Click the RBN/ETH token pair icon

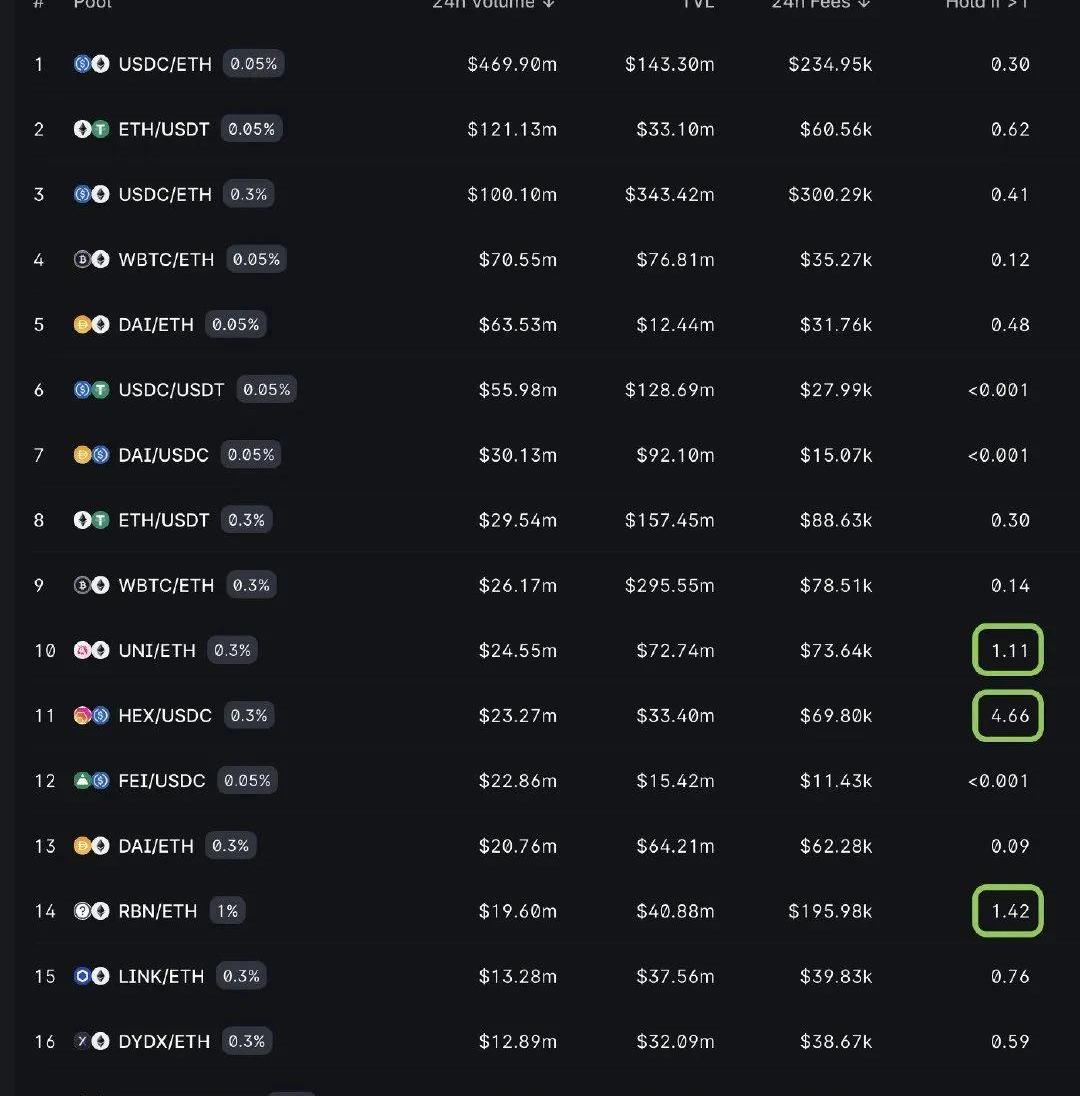[x=91, y=911]
